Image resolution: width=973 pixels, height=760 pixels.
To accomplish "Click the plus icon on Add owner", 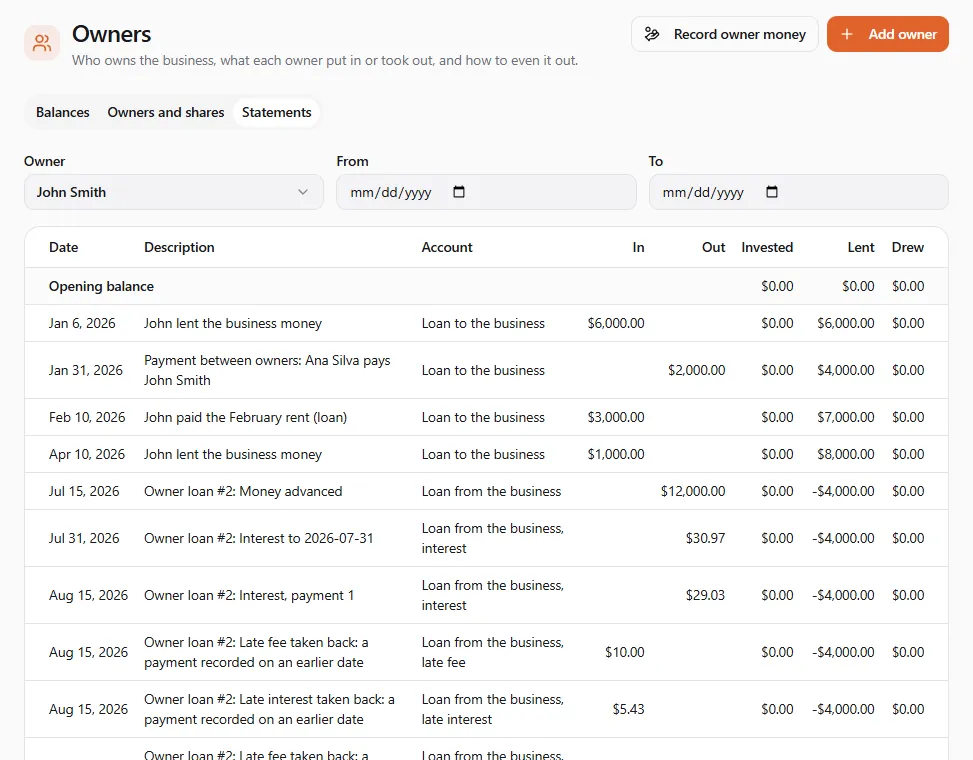I will [846, 34].
